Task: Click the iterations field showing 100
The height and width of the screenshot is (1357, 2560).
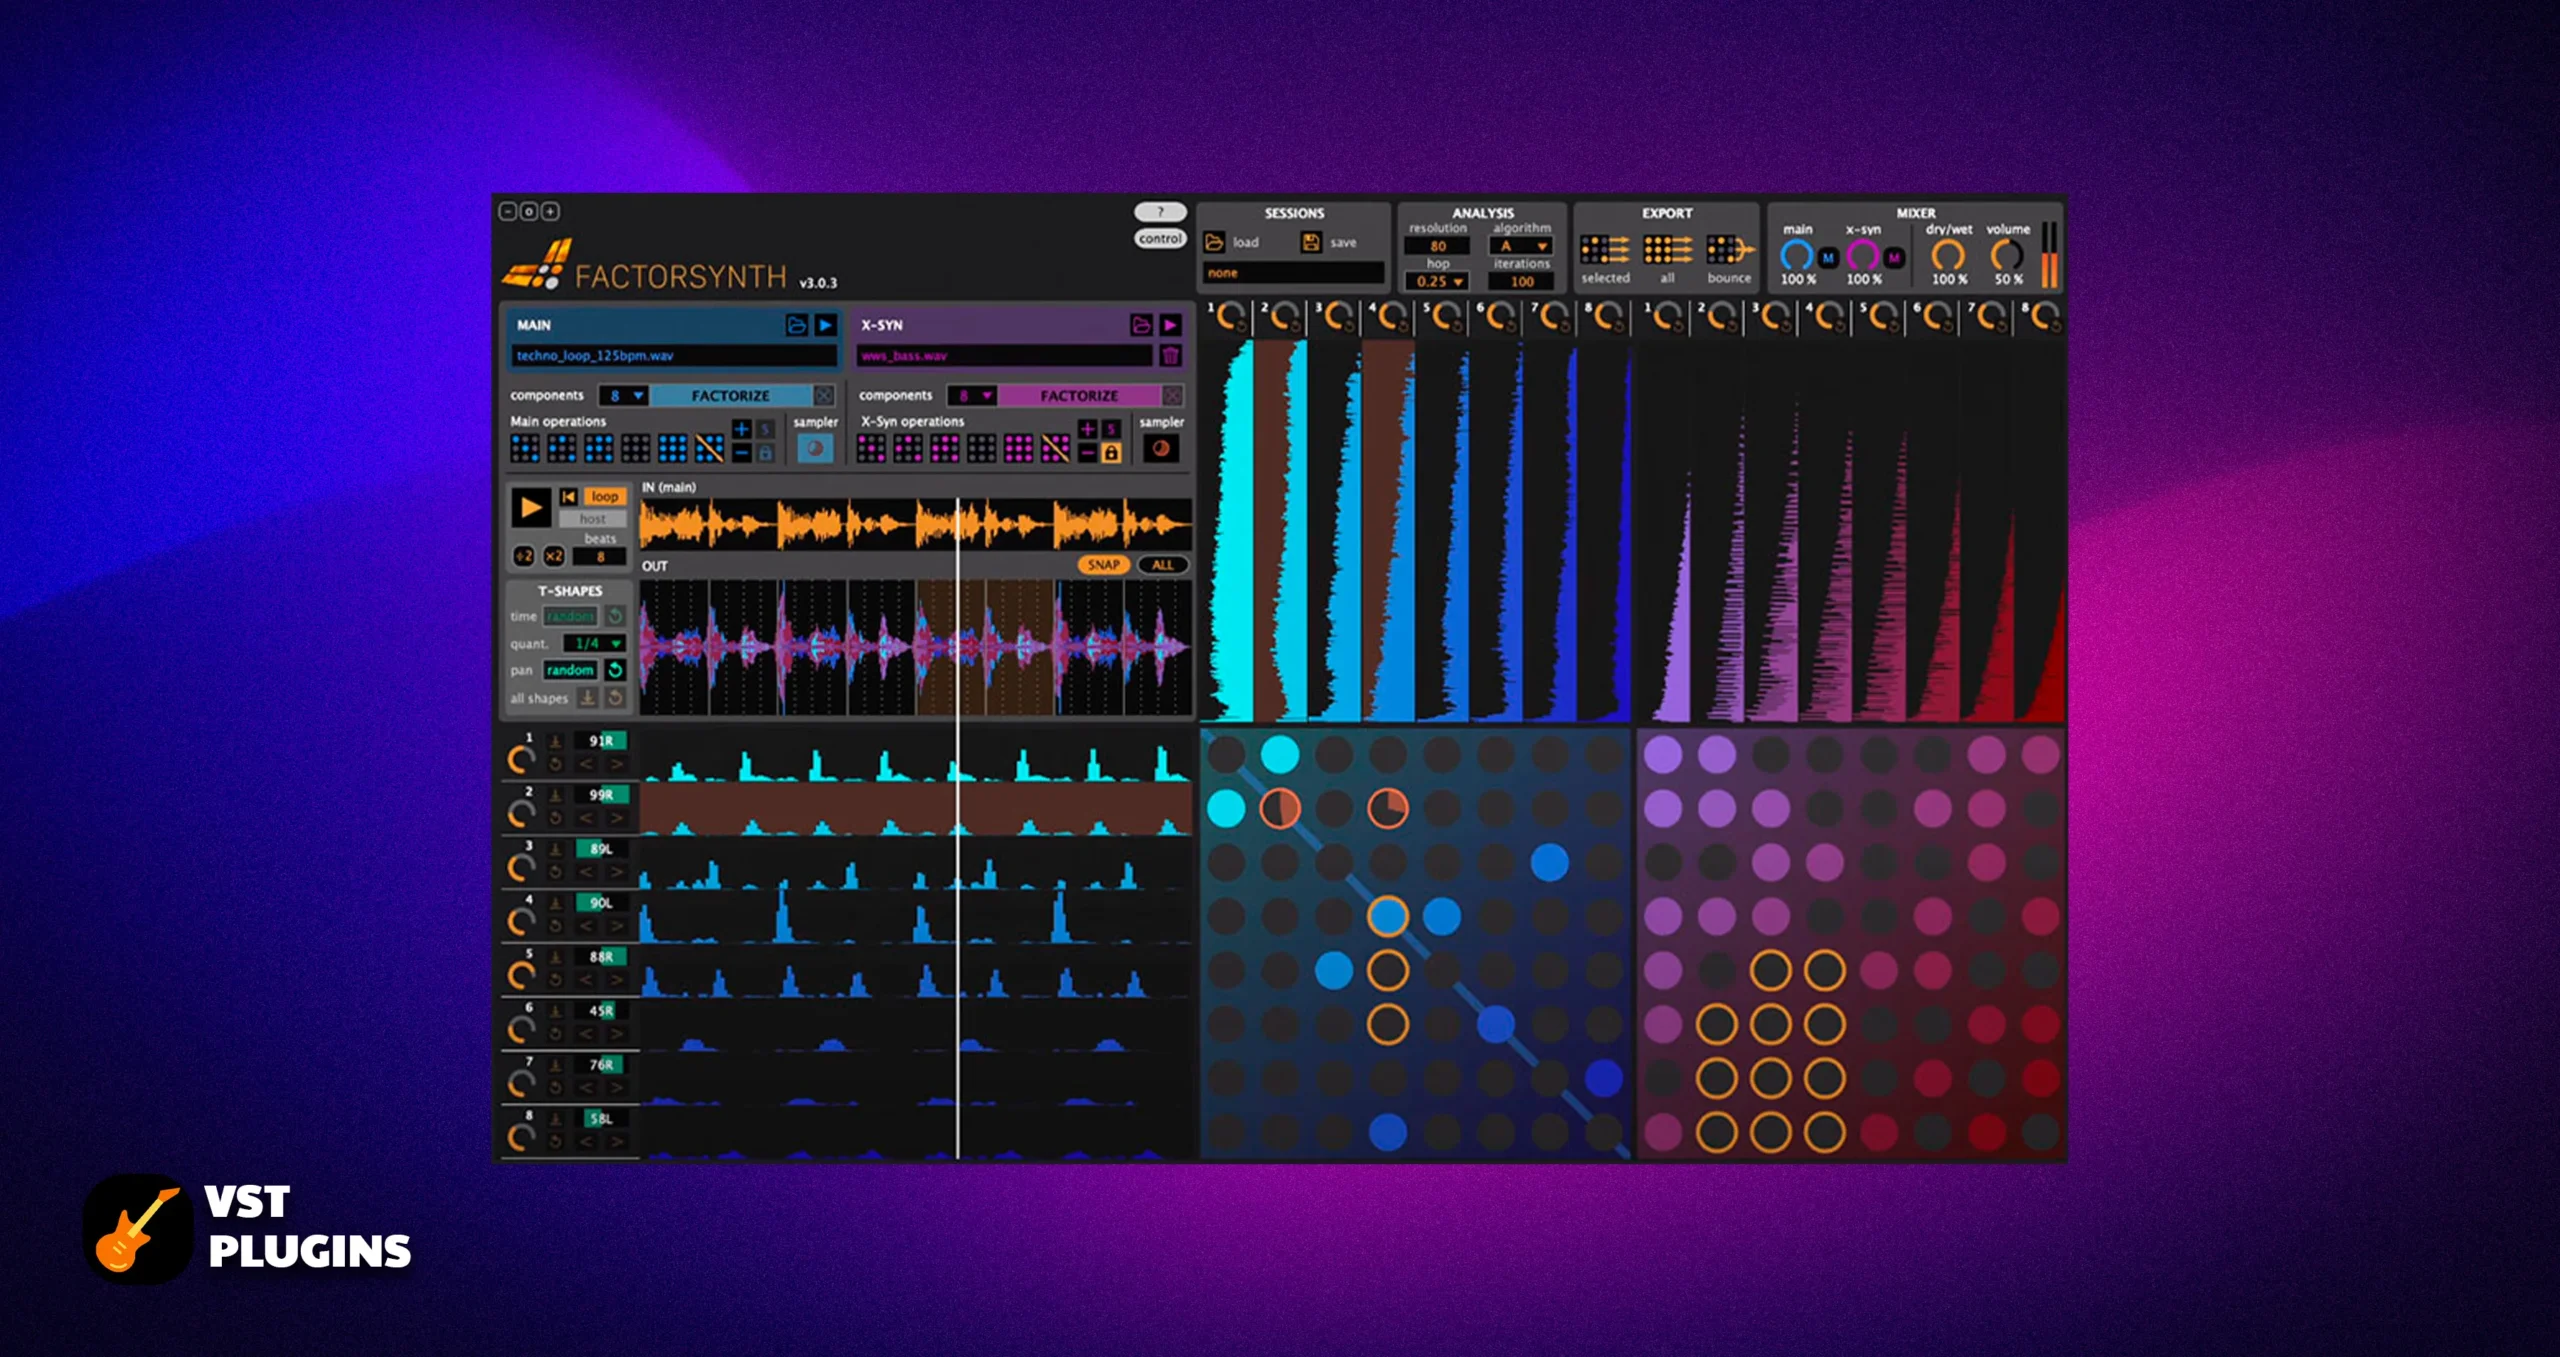Action: [x=1521, y=282]
